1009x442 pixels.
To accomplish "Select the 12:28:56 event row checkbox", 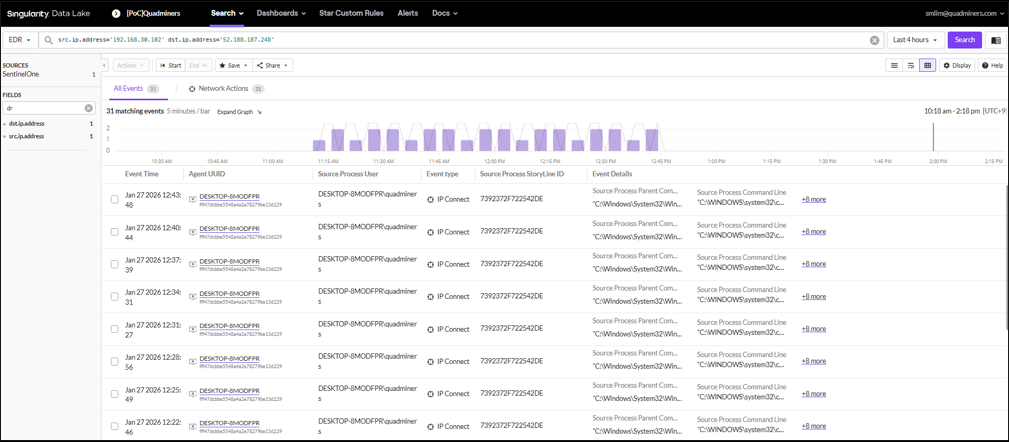I will 115,361.
